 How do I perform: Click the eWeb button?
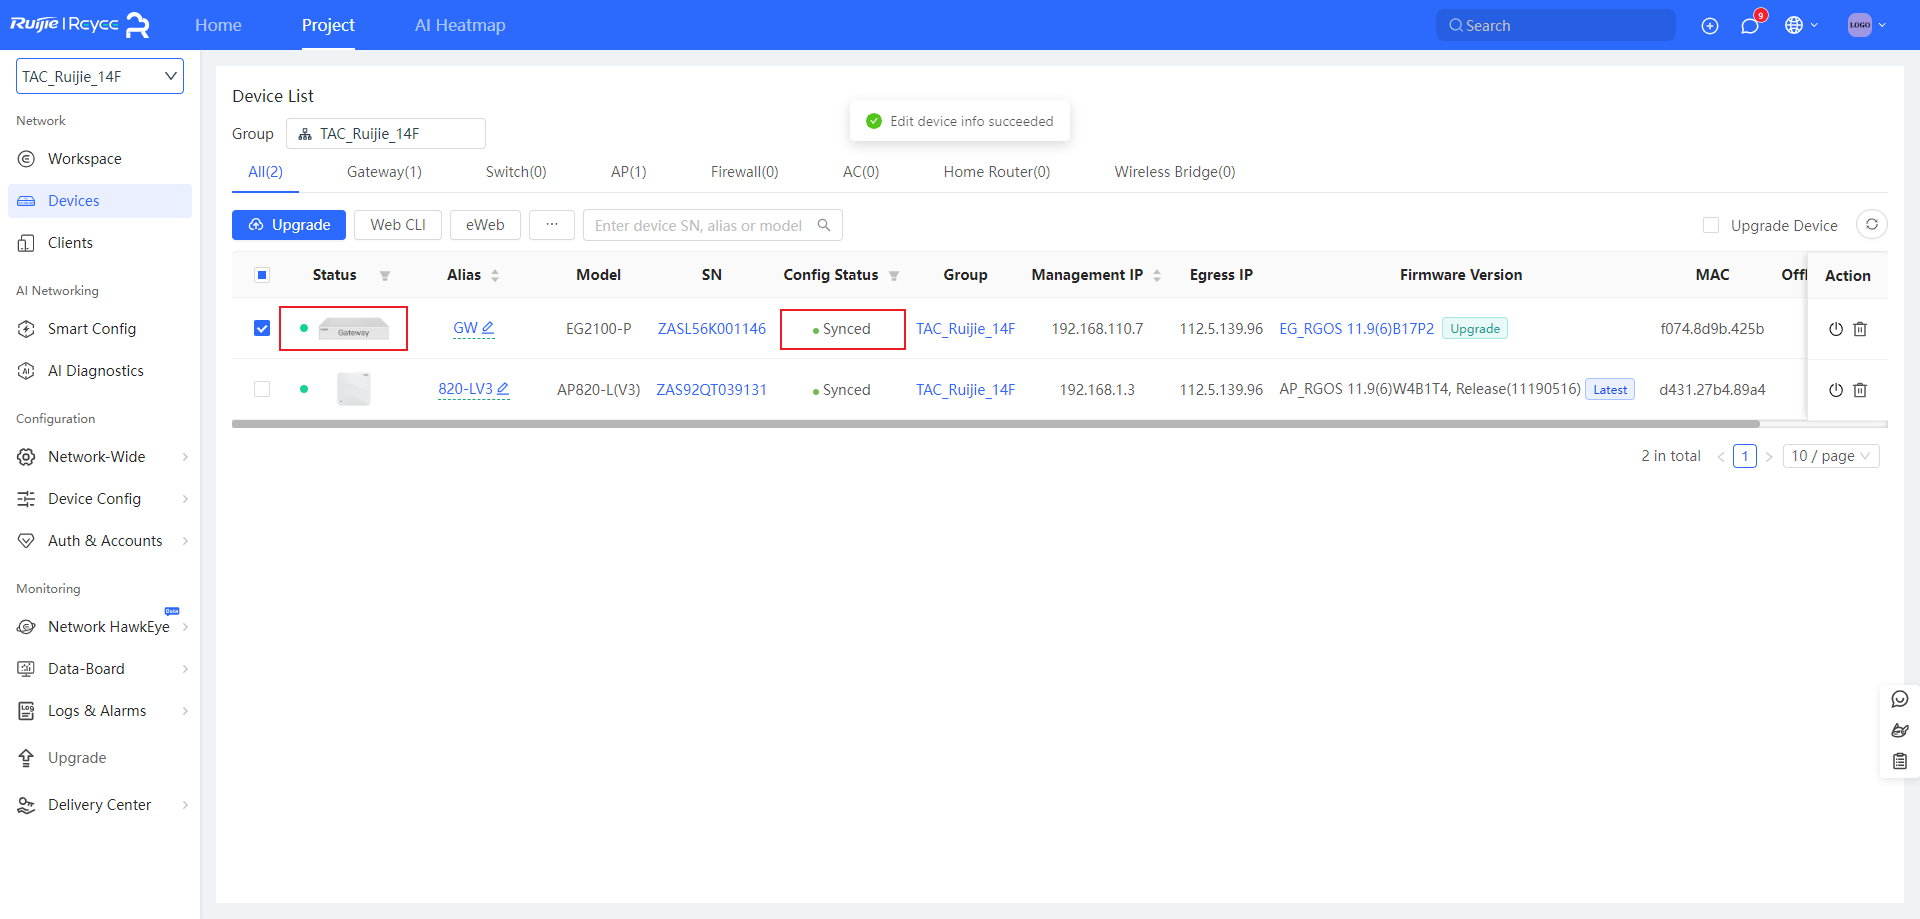(x=485, y=225)
